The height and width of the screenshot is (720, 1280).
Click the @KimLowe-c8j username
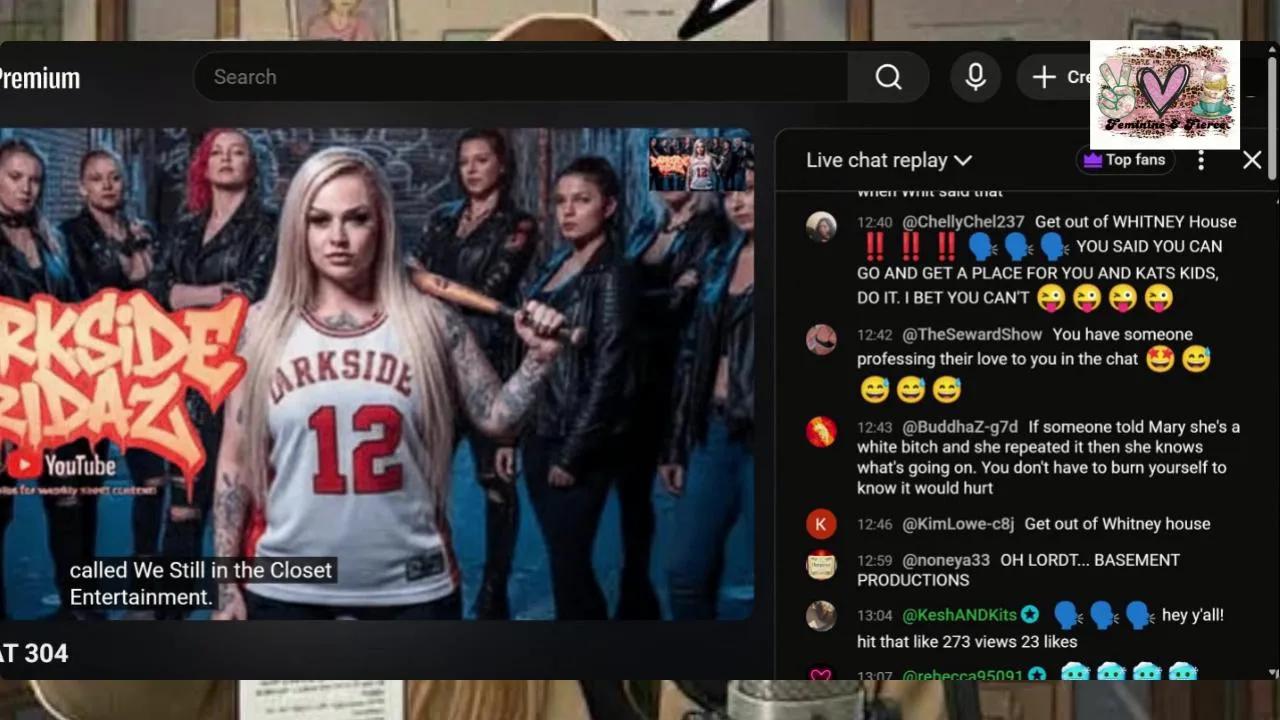958,524
